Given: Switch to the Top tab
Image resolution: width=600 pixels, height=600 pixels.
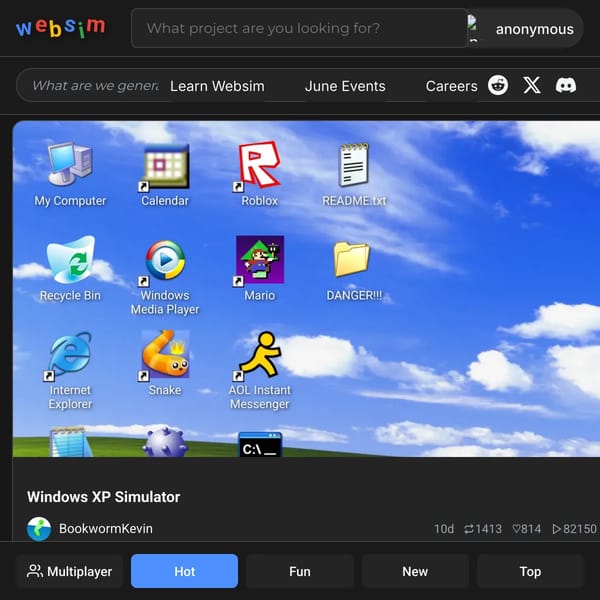Looking at the screenshot, I should pyautogui.click(x=530, y=571).
